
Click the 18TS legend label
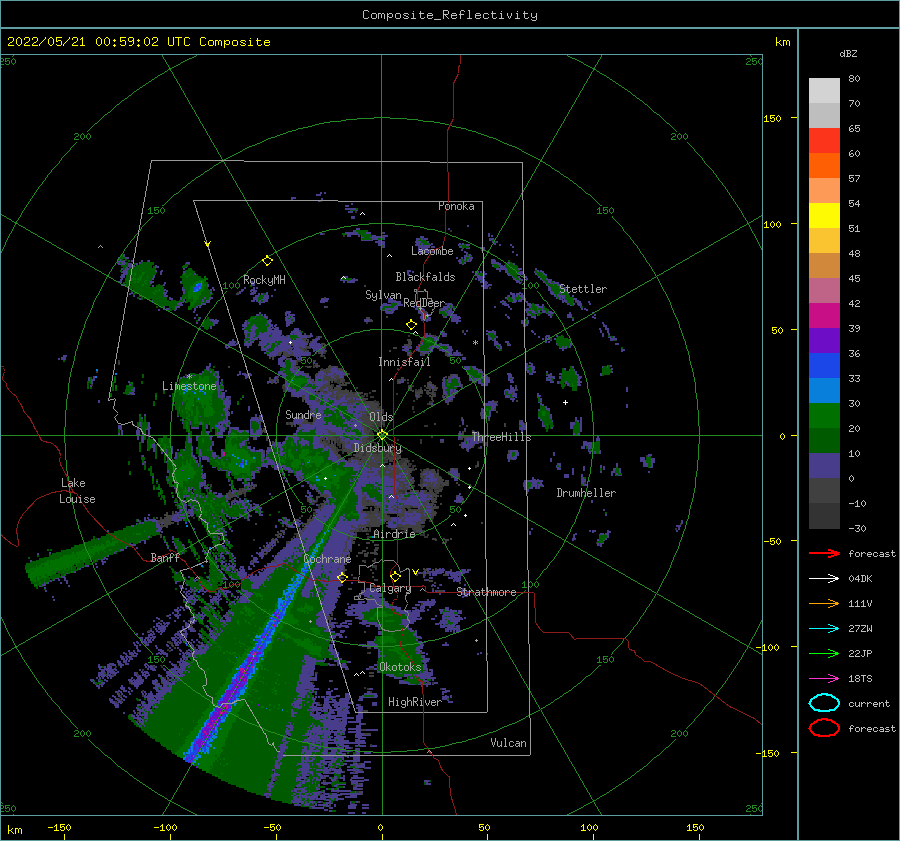coord(860,678)
